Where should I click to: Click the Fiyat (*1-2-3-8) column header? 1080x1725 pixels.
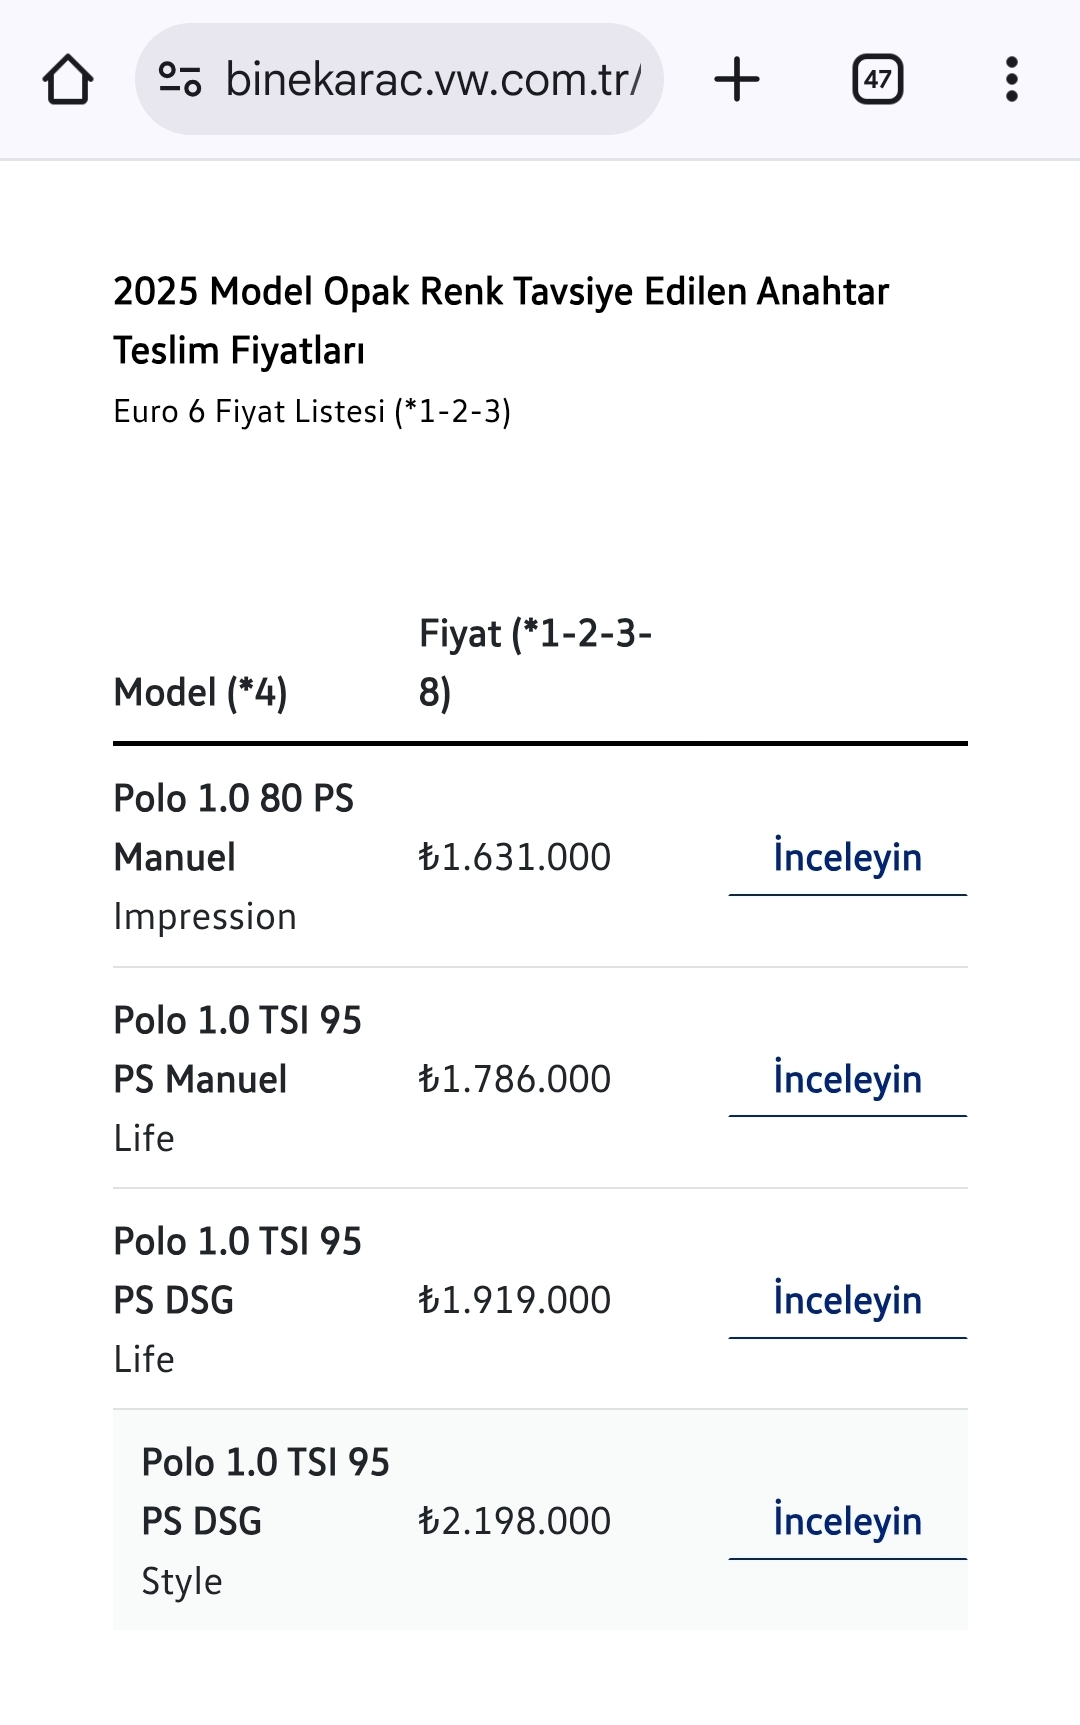(535, 663)
